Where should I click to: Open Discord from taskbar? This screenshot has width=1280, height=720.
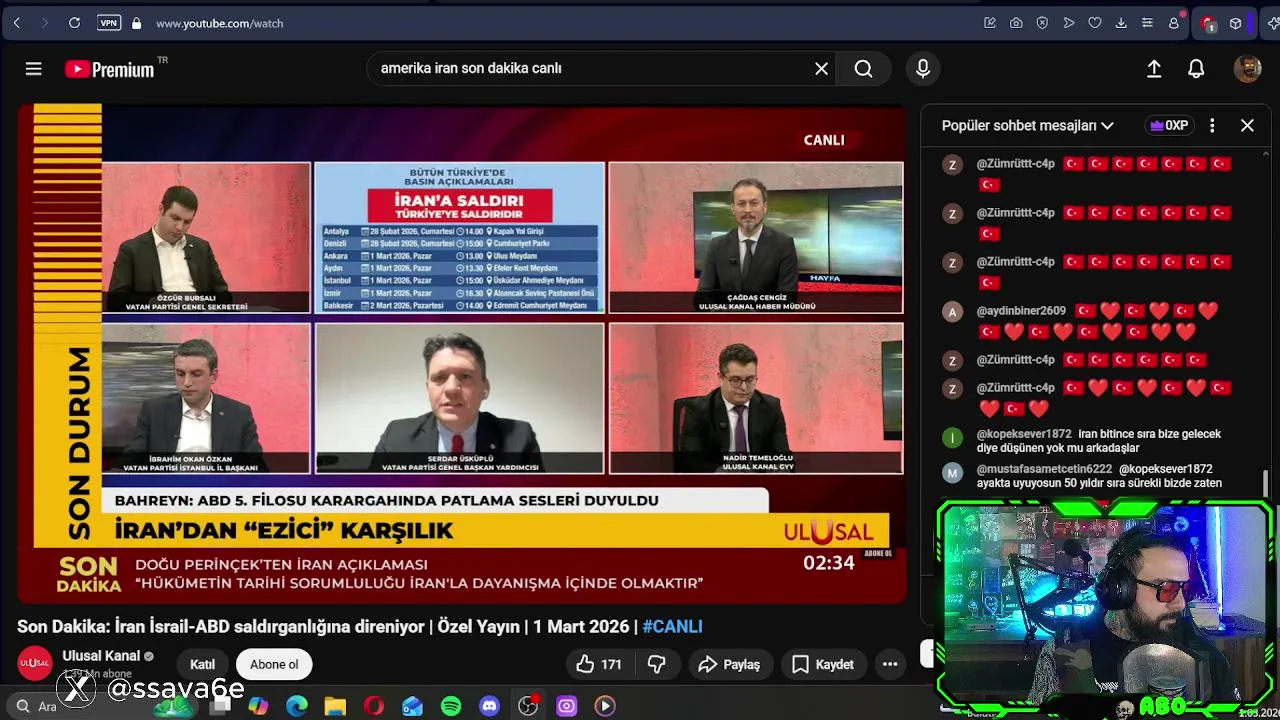[x=489, y=706]
